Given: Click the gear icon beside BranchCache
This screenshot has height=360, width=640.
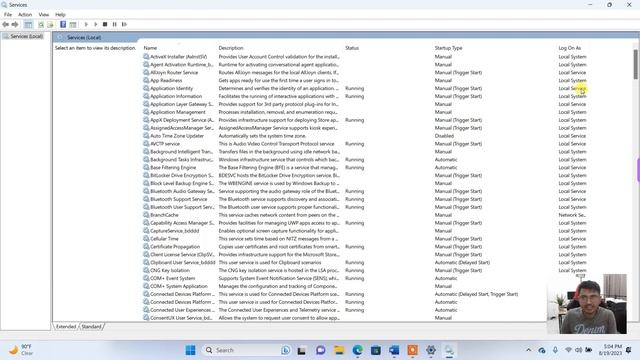Looking at the screenshot, I should coord(146,215).
